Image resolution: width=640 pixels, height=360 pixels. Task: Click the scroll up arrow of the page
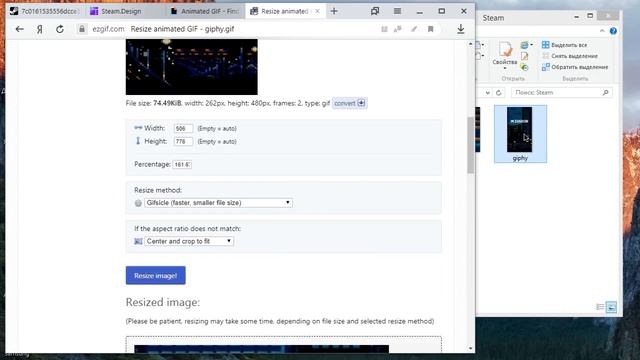point(471,43)
